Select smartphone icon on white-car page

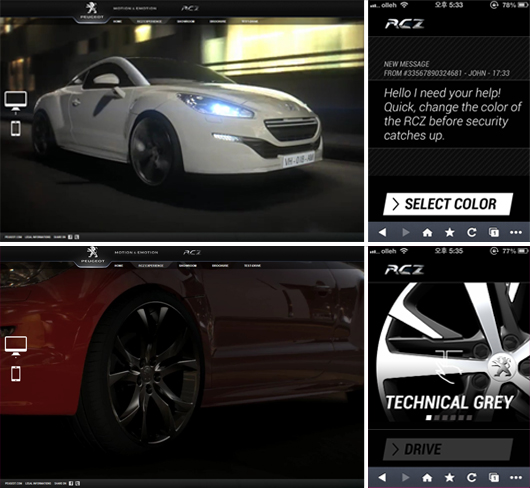[x=16, y=129]
